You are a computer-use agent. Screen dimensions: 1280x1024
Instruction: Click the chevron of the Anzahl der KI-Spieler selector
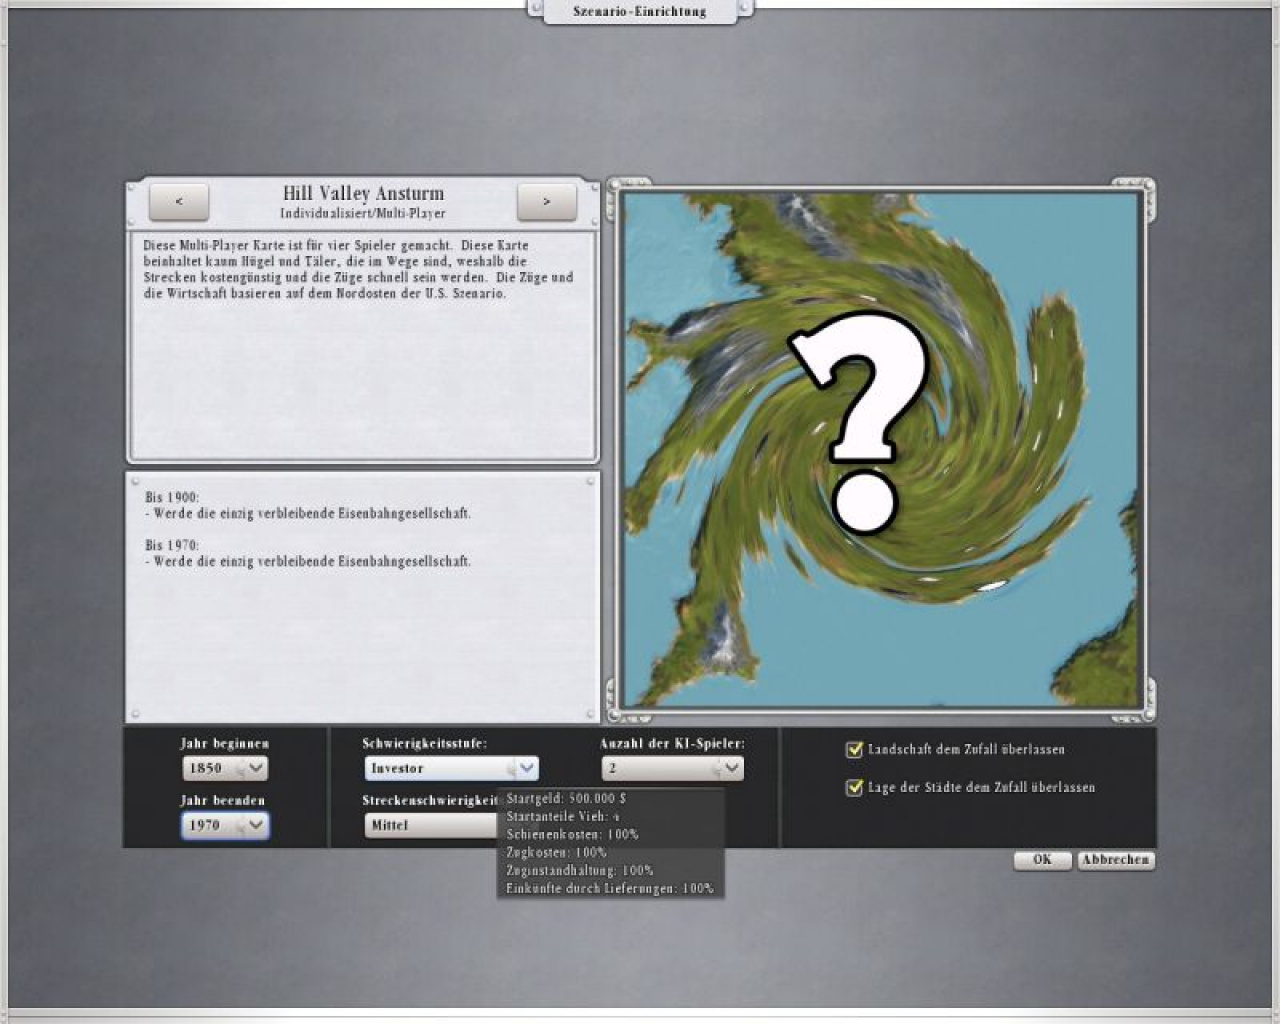(x=731, y=768)
